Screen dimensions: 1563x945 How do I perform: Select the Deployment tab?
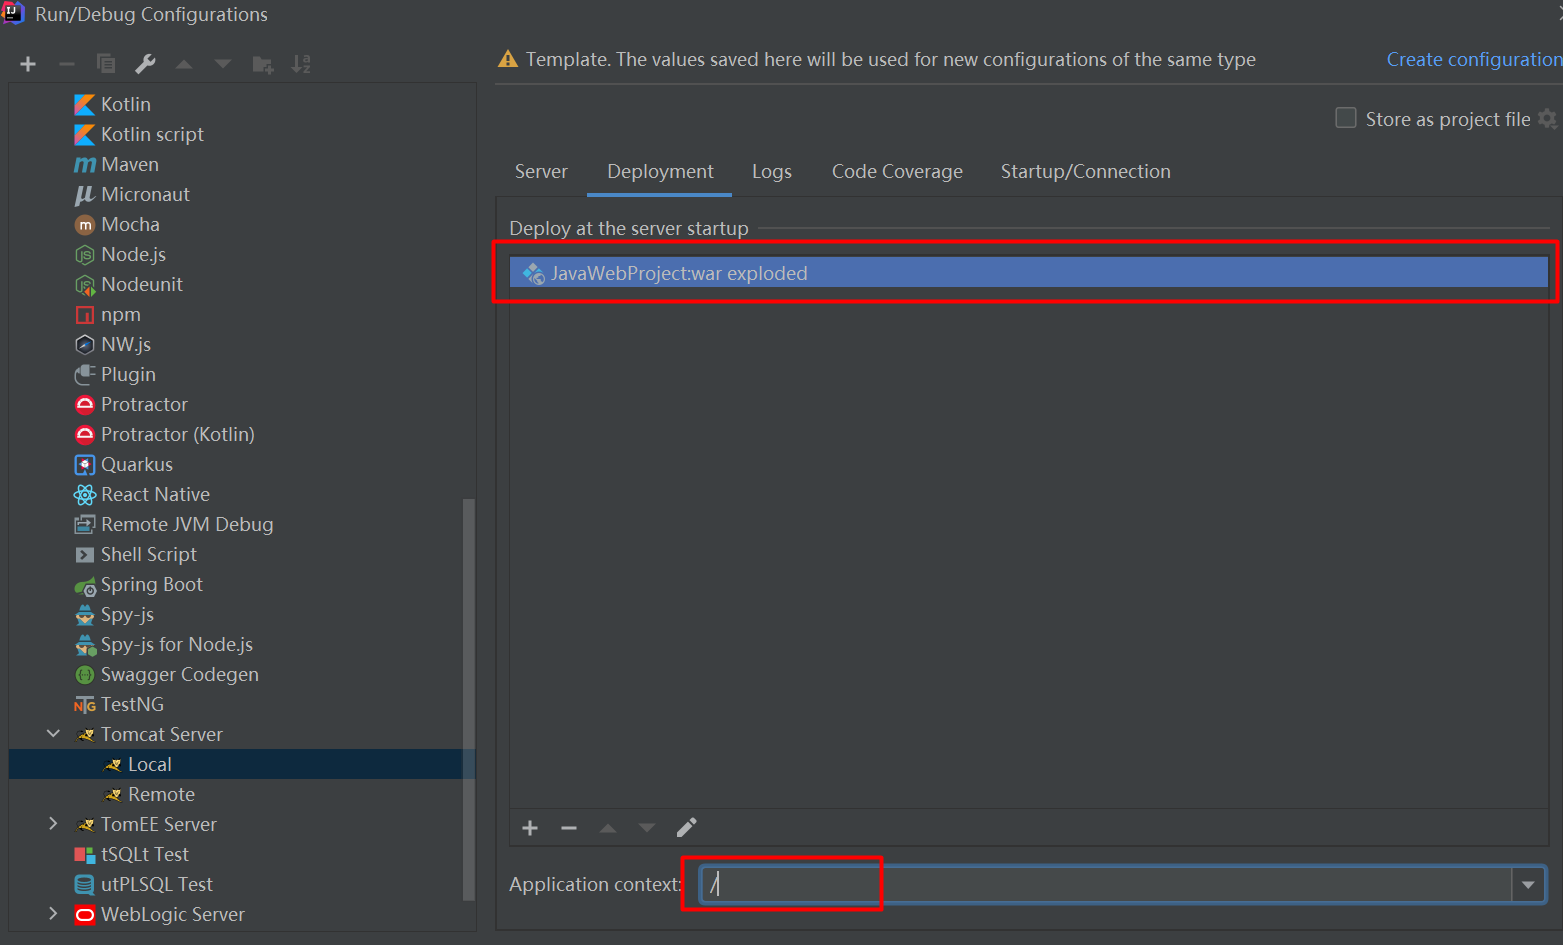[x=660, y=171]
